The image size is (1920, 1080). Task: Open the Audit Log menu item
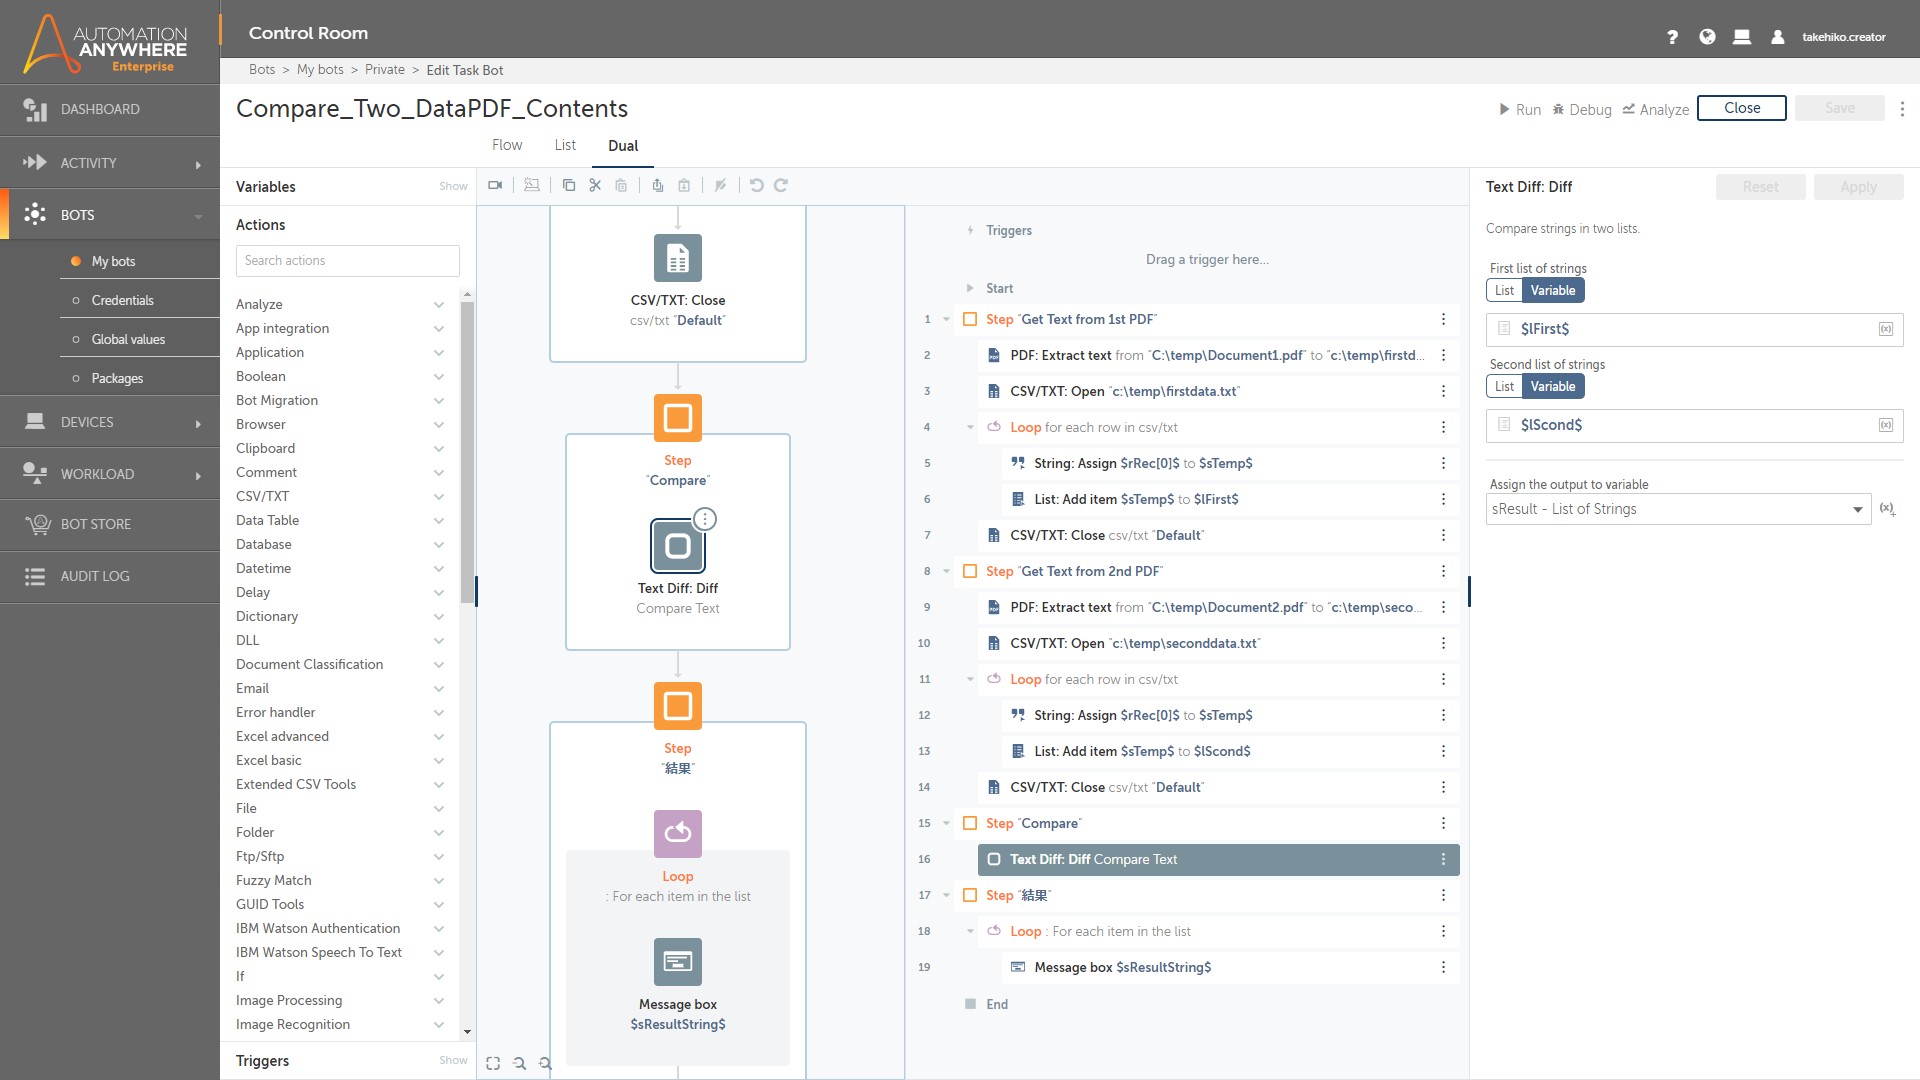tap(95, 576)
